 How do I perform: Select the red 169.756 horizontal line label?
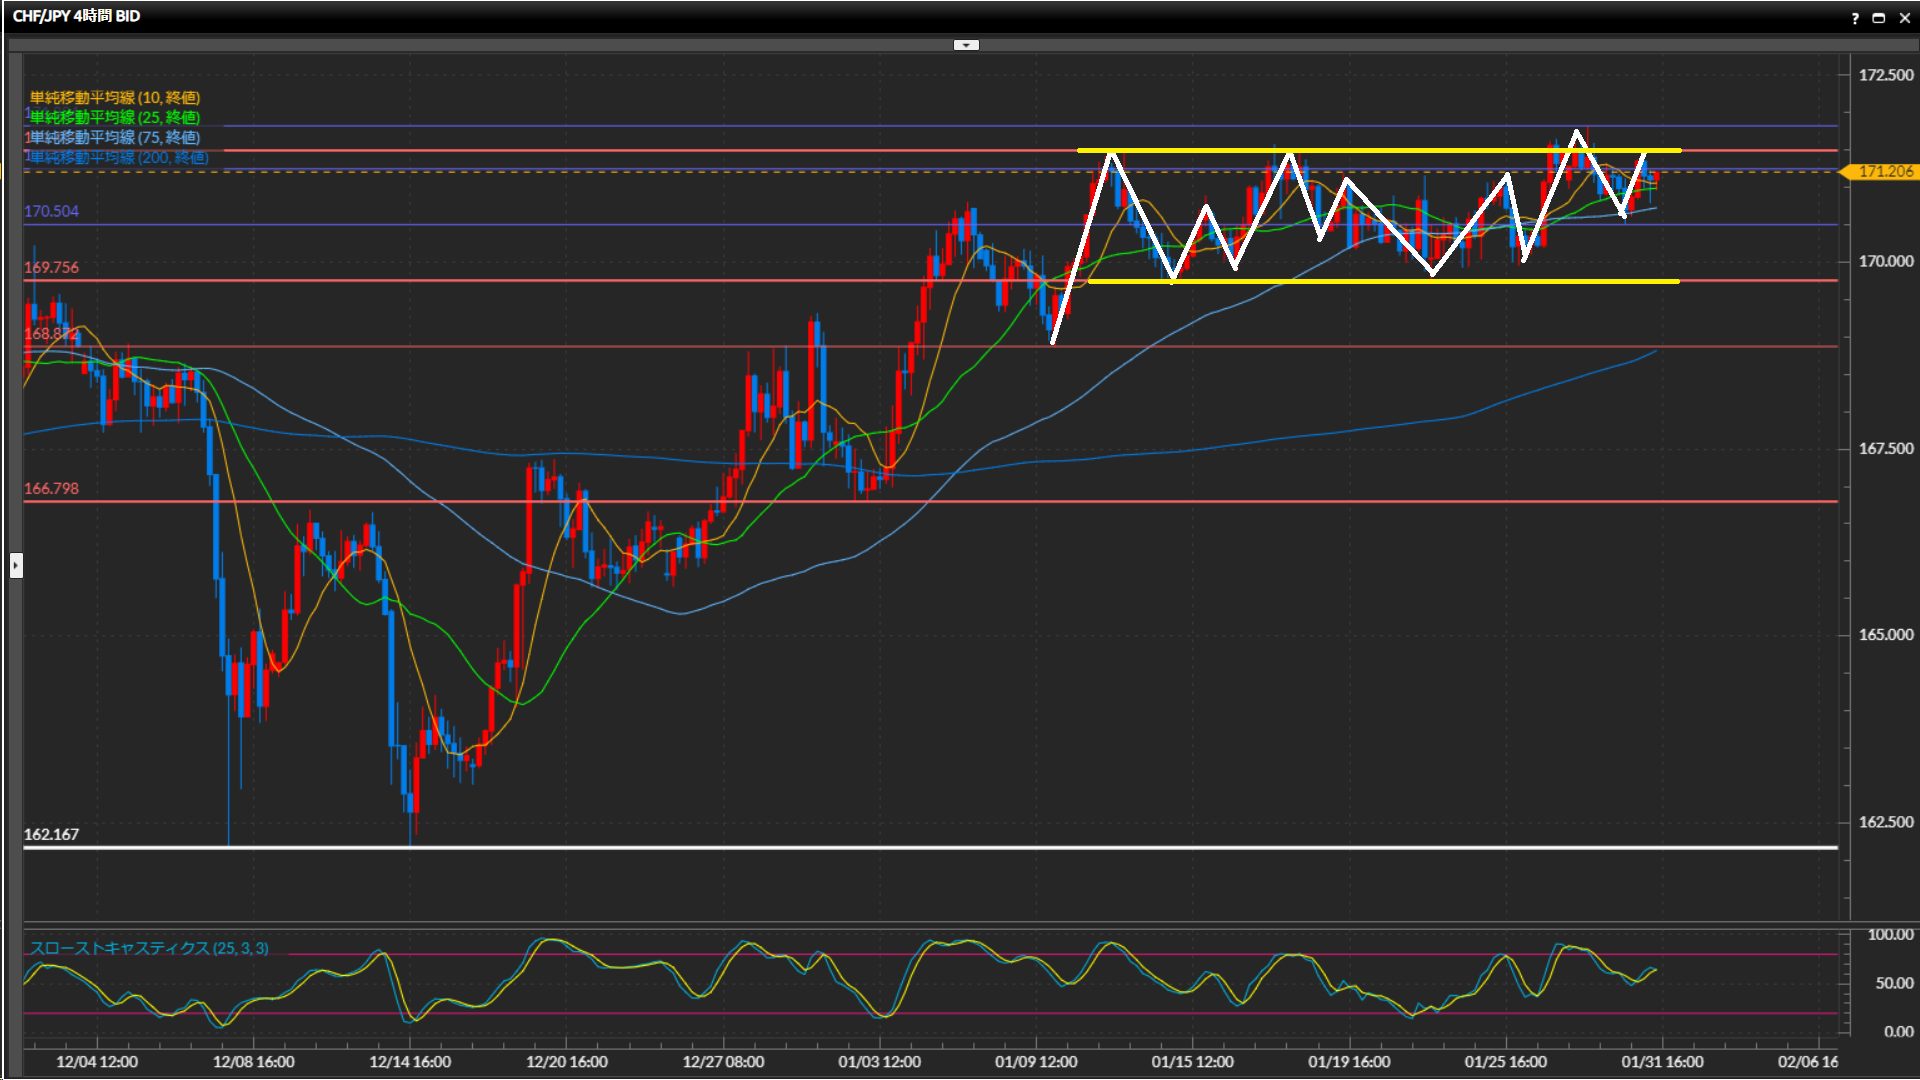click(x=51, y=267)
